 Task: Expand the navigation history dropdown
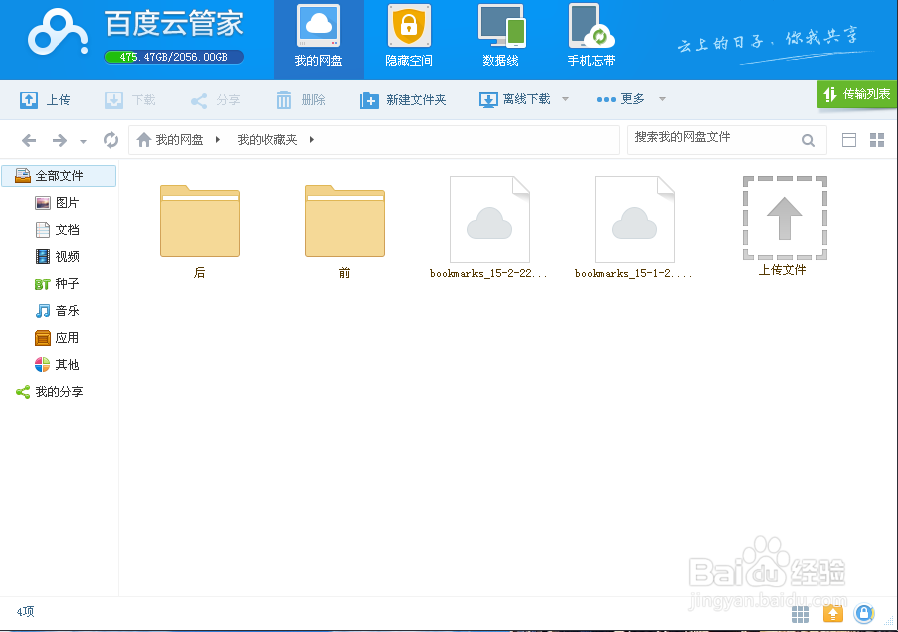(84, 141)
